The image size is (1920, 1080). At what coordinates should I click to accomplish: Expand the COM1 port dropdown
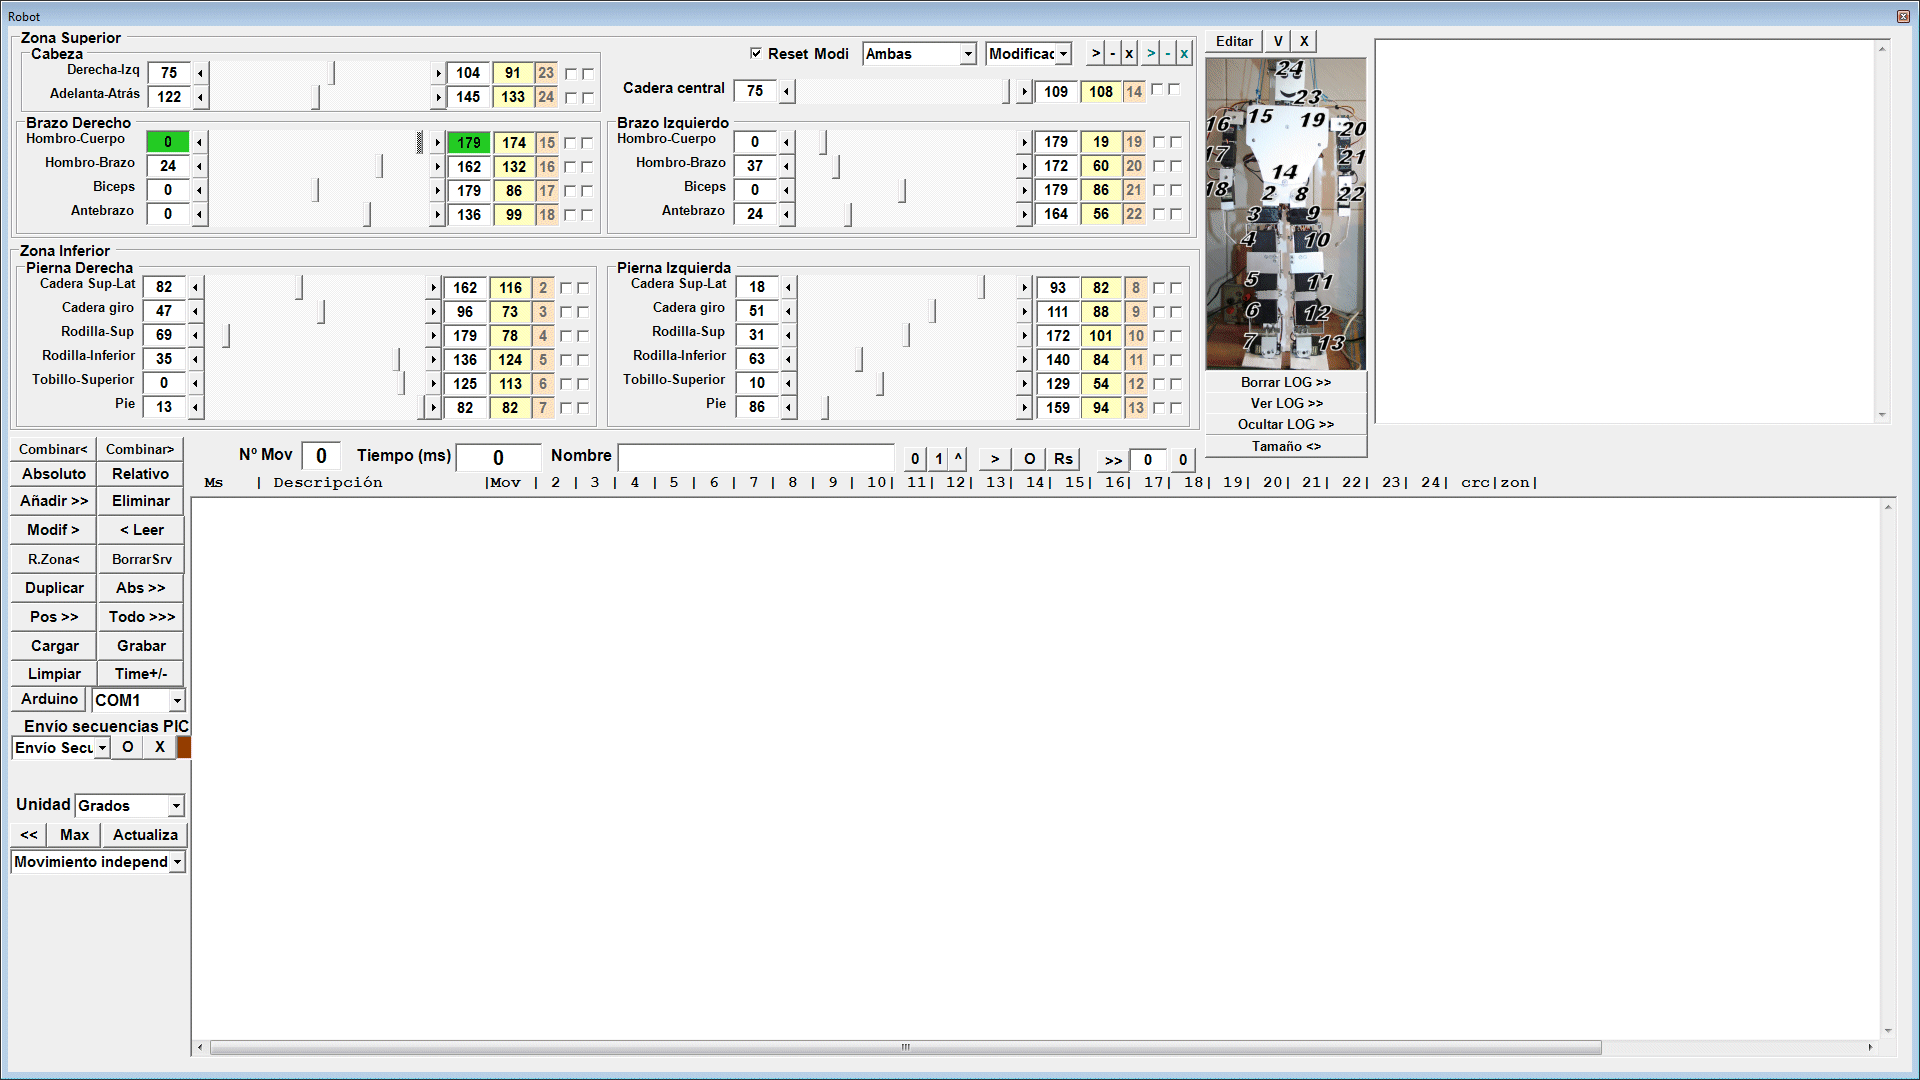(177, 701)
